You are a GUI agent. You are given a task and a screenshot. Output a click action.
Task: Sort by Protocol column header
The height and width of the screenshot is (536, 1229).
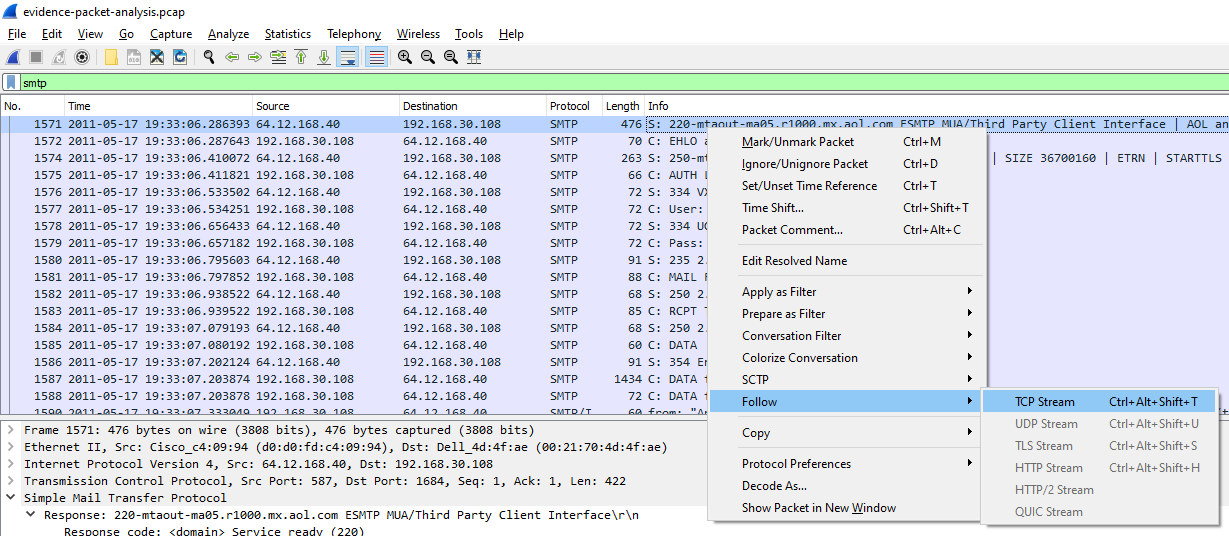pos(574,106)
